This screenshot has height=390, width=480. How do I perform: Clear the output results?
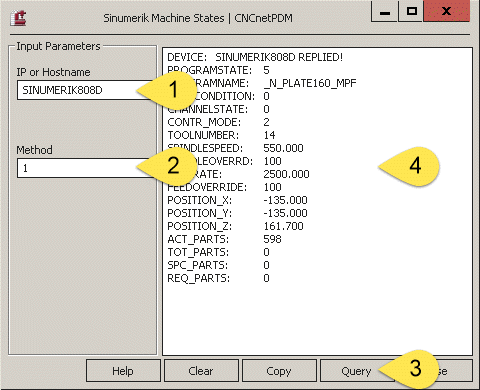pyautogui.click(x=201, y=371)
